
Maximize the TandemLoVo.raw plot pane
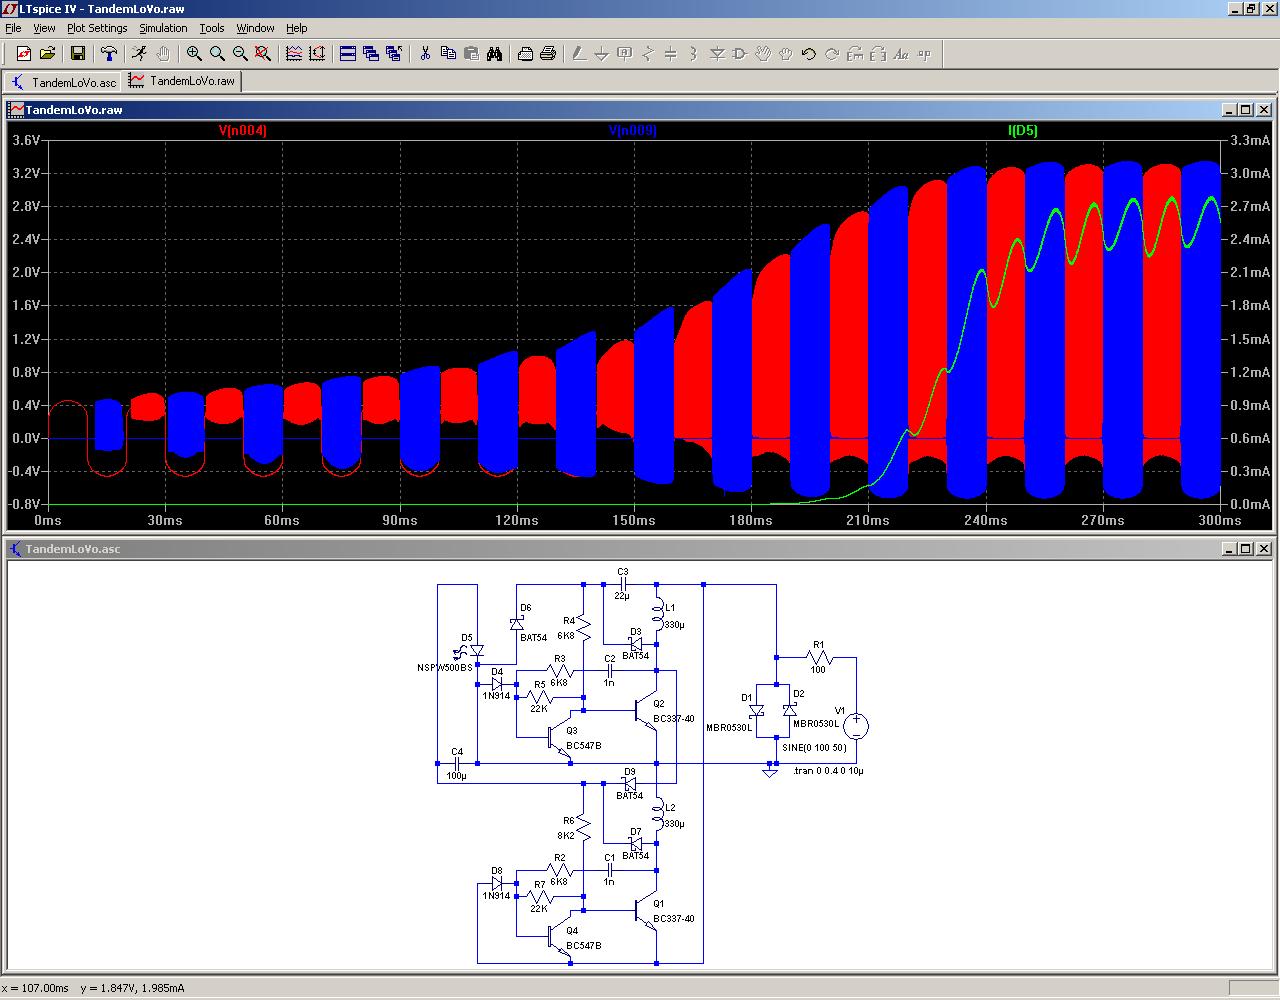1245,110
